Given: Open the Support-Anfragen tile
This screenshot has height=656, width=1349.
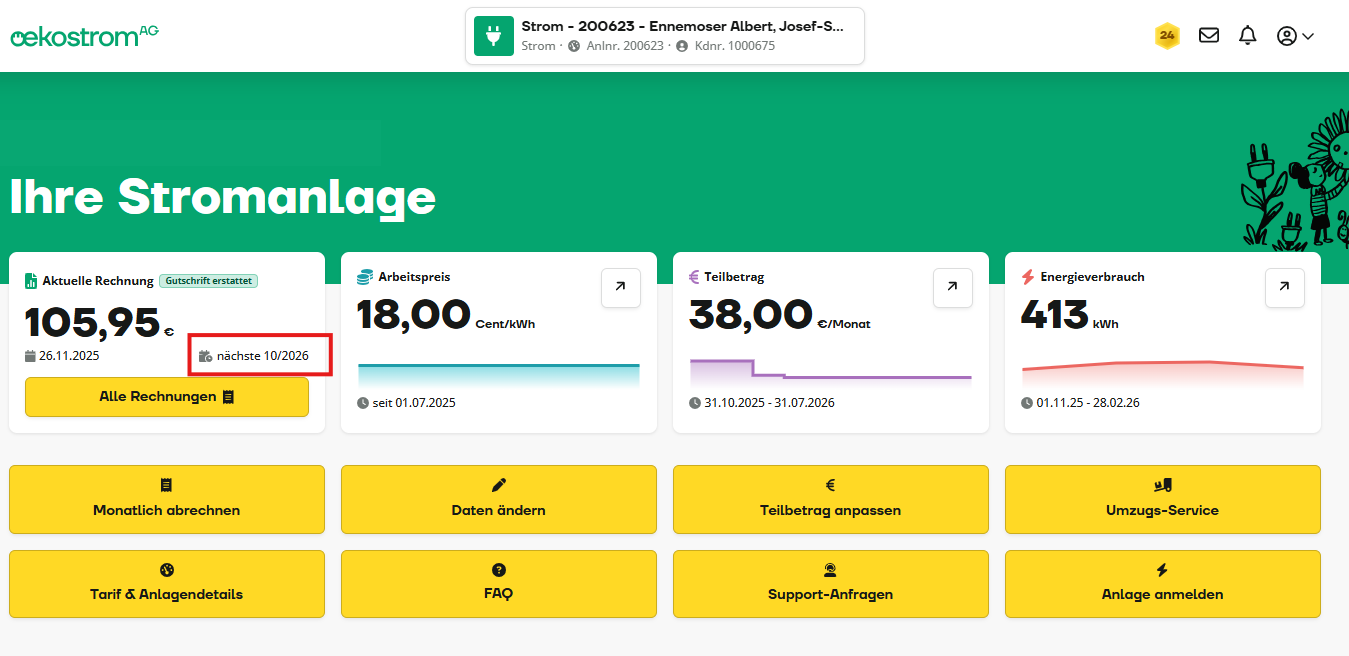Looking at the screenshot, I should coord(831,583).
